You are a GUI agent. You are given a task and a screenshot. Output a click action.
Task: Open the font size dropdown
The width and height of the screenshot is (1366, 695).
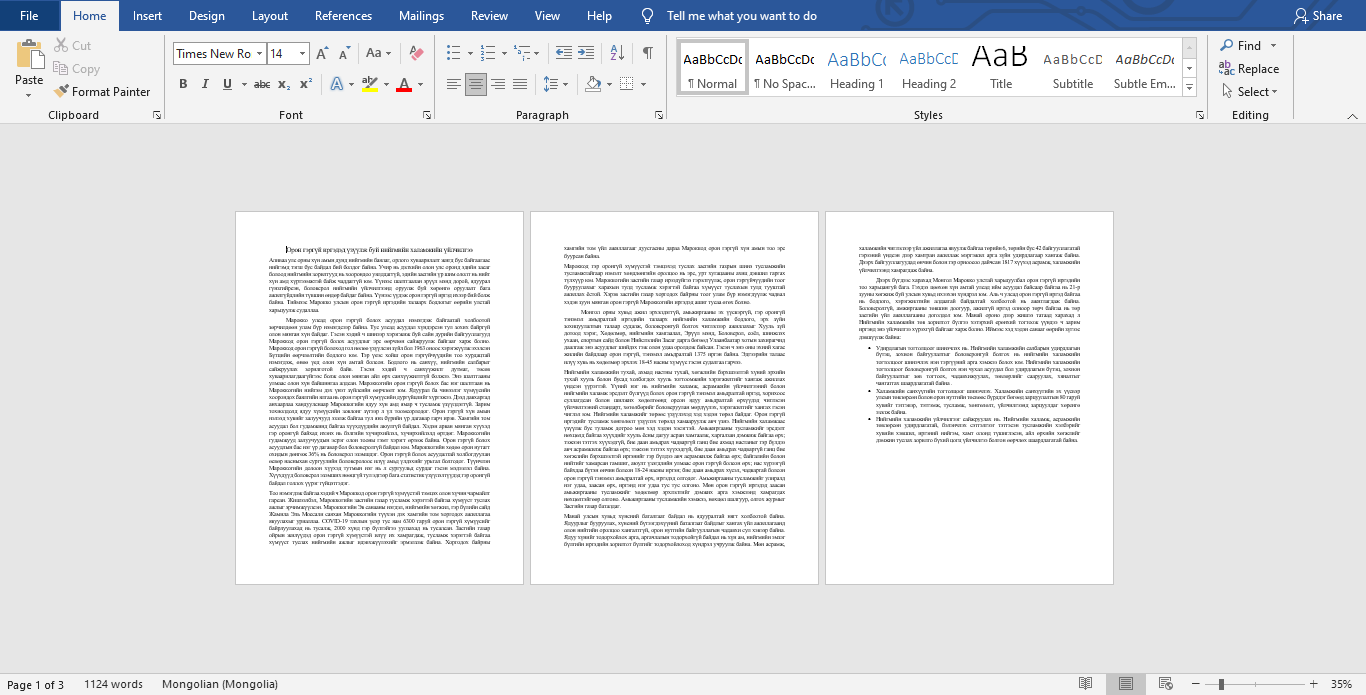(303, 54)
